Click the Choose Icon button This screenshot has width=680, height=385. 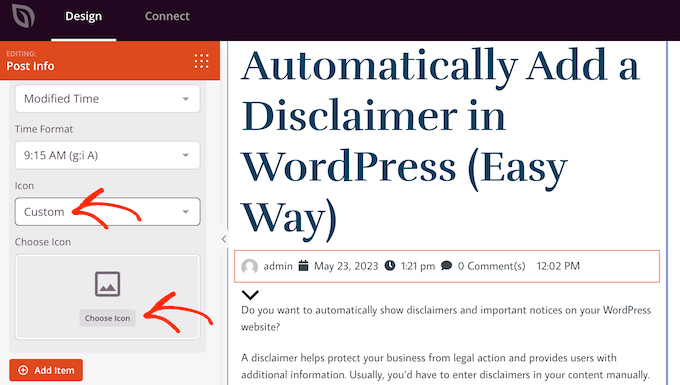pos(108,318)
